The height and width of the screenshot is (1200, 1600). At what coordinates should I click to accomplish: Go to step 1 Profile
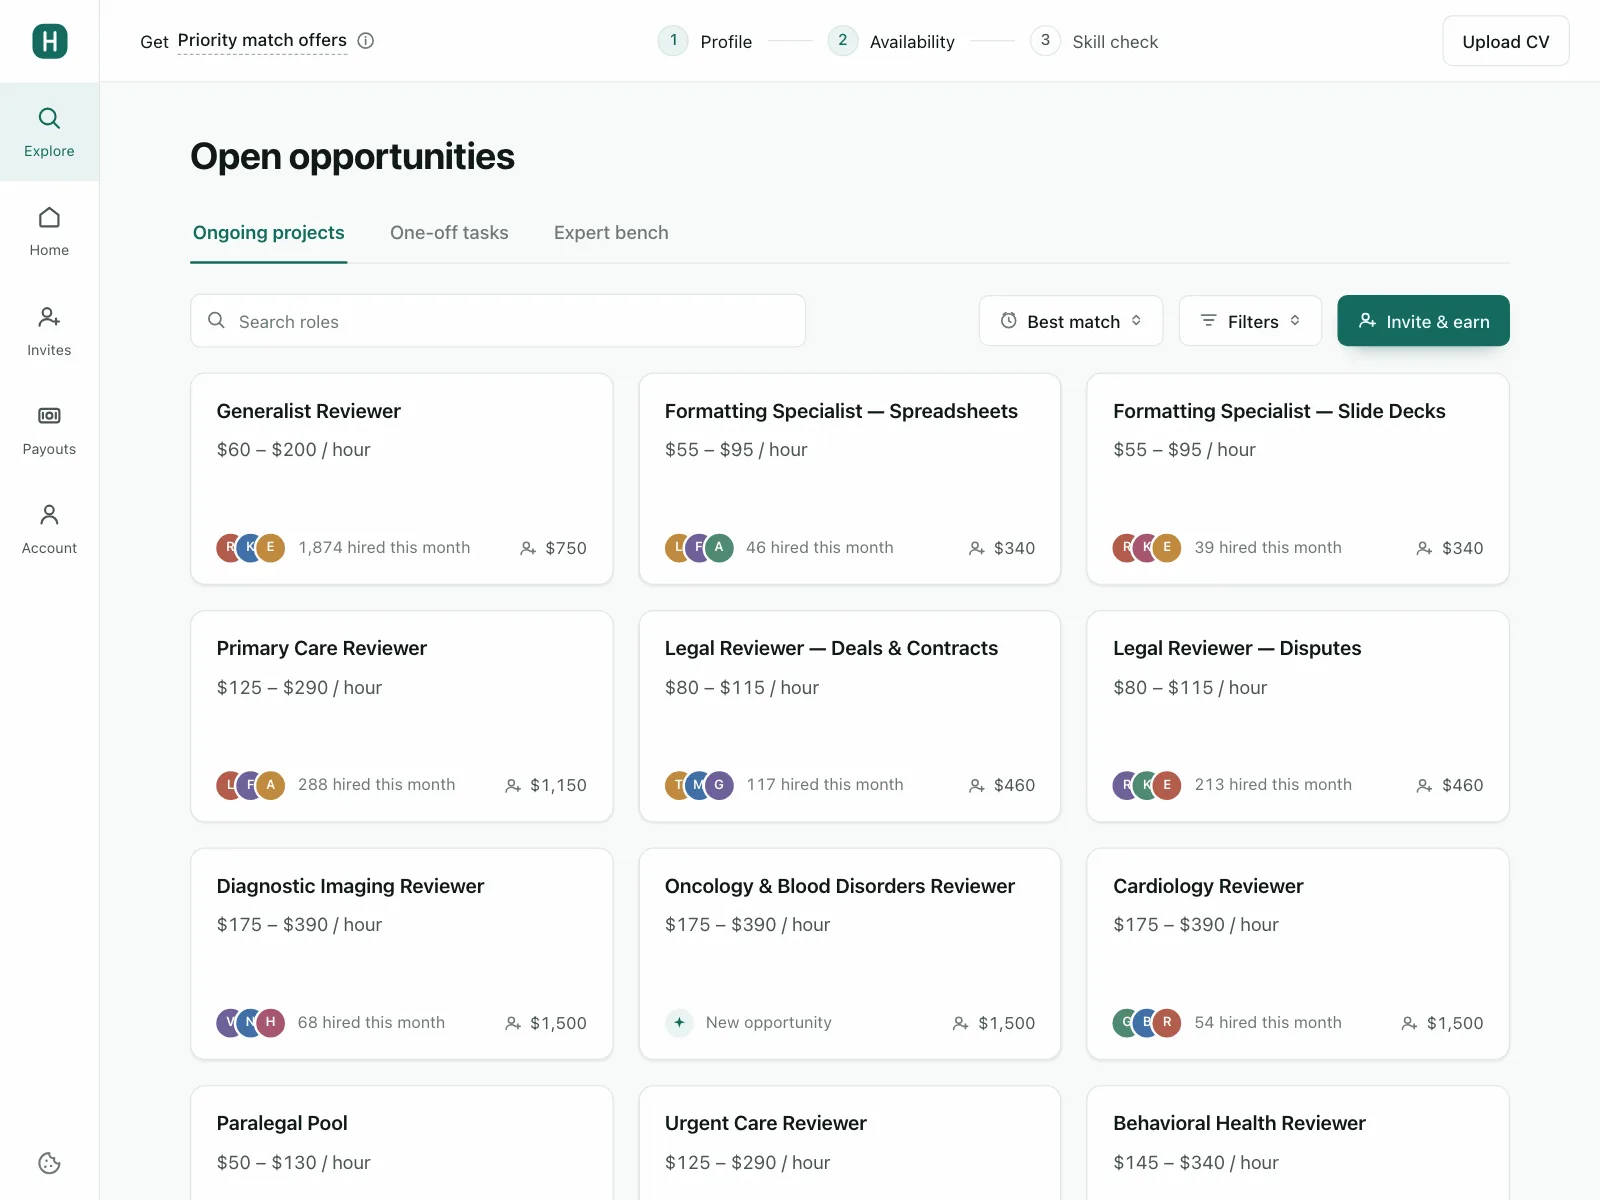pos(705,41)
